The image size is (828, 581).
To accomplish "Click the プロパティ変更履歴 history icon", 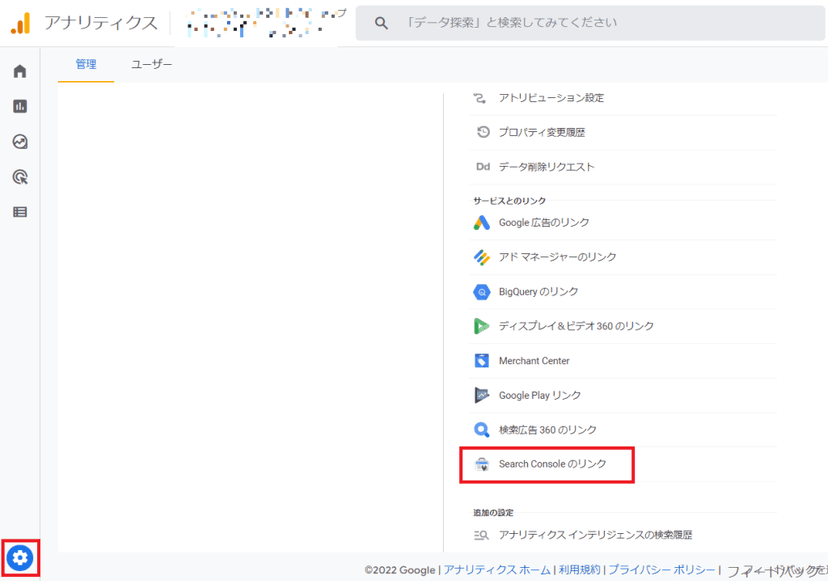I will (483, 132).
